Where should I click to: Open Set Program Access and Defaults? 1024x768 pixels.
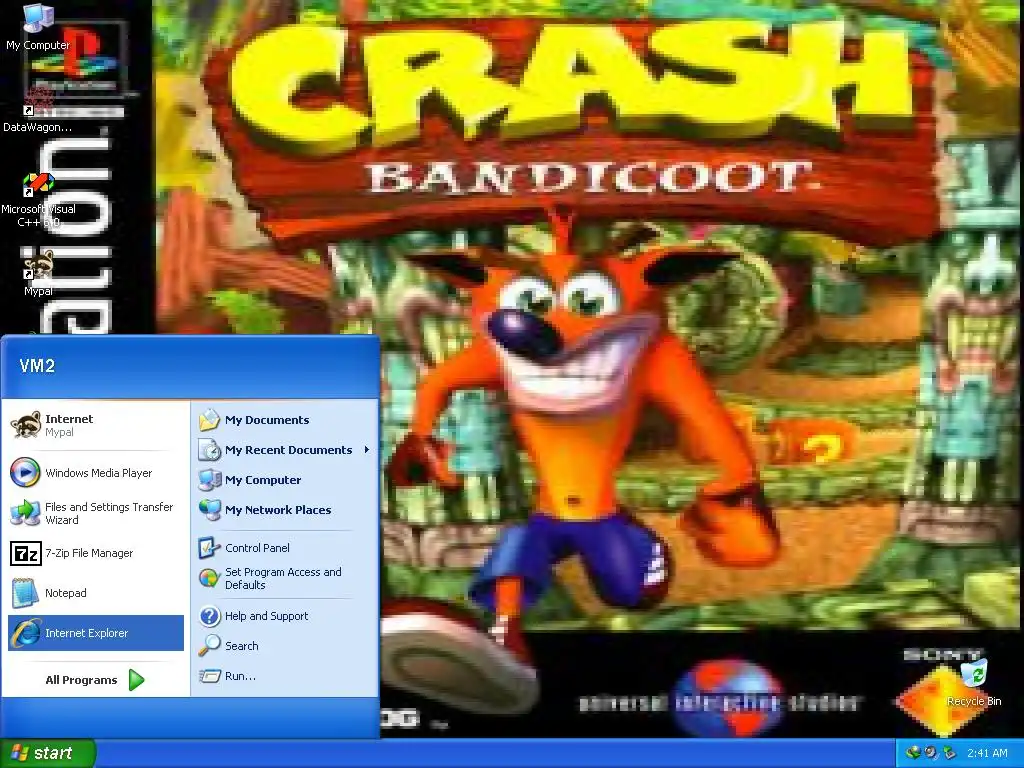click(284, 579)
